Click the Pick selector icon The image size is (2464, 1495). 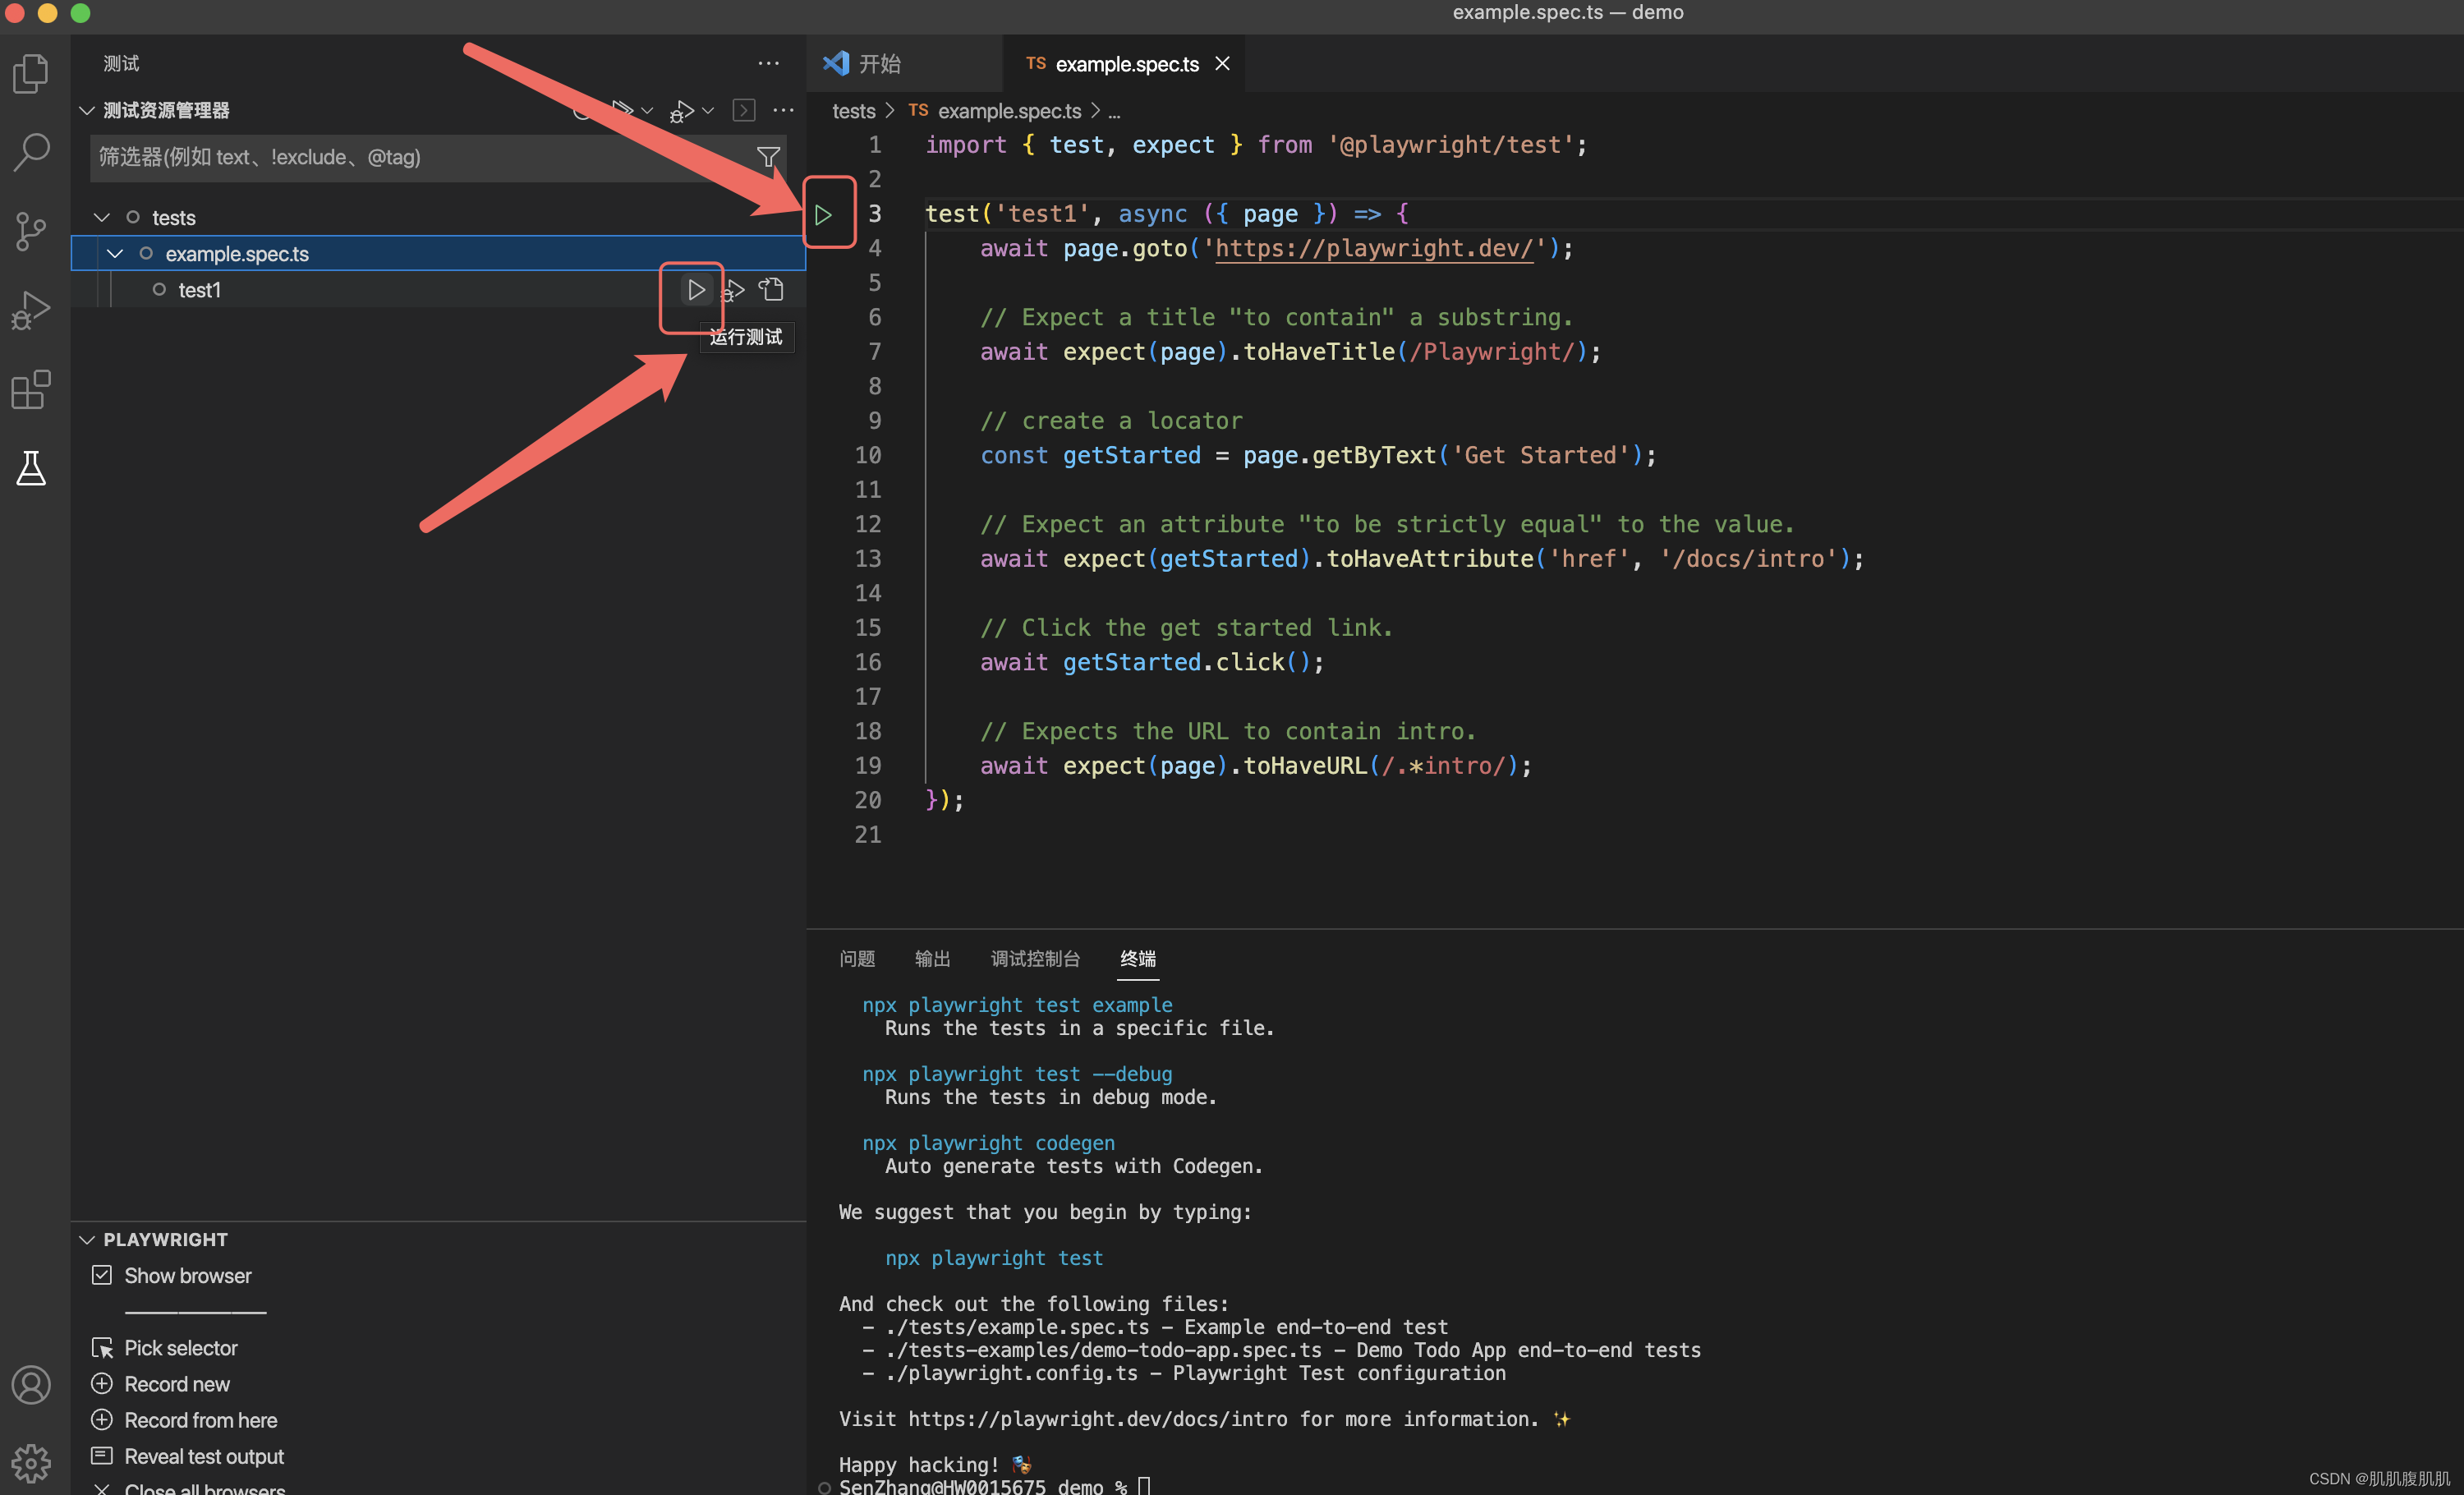pyautogui.click(x=102, y=1348)
